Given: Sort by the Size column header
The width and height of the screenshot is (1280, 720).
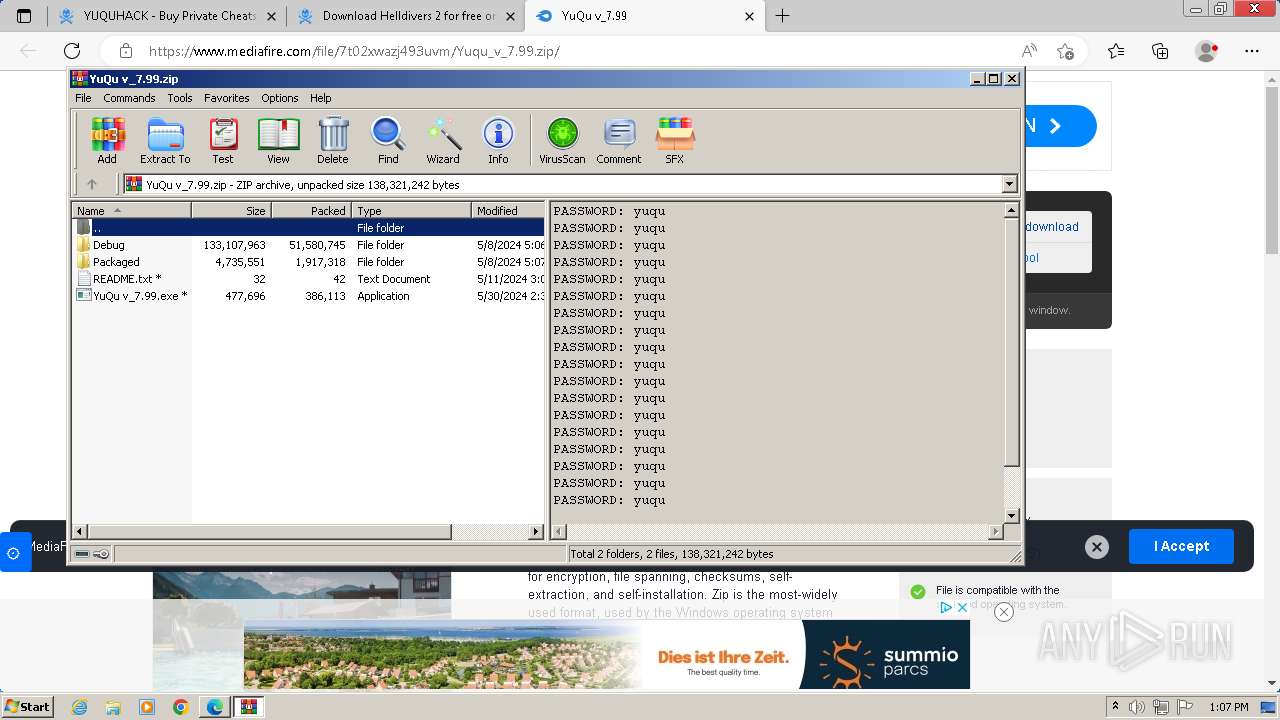Looking at the screenshot, I should [x=231, y=210].
